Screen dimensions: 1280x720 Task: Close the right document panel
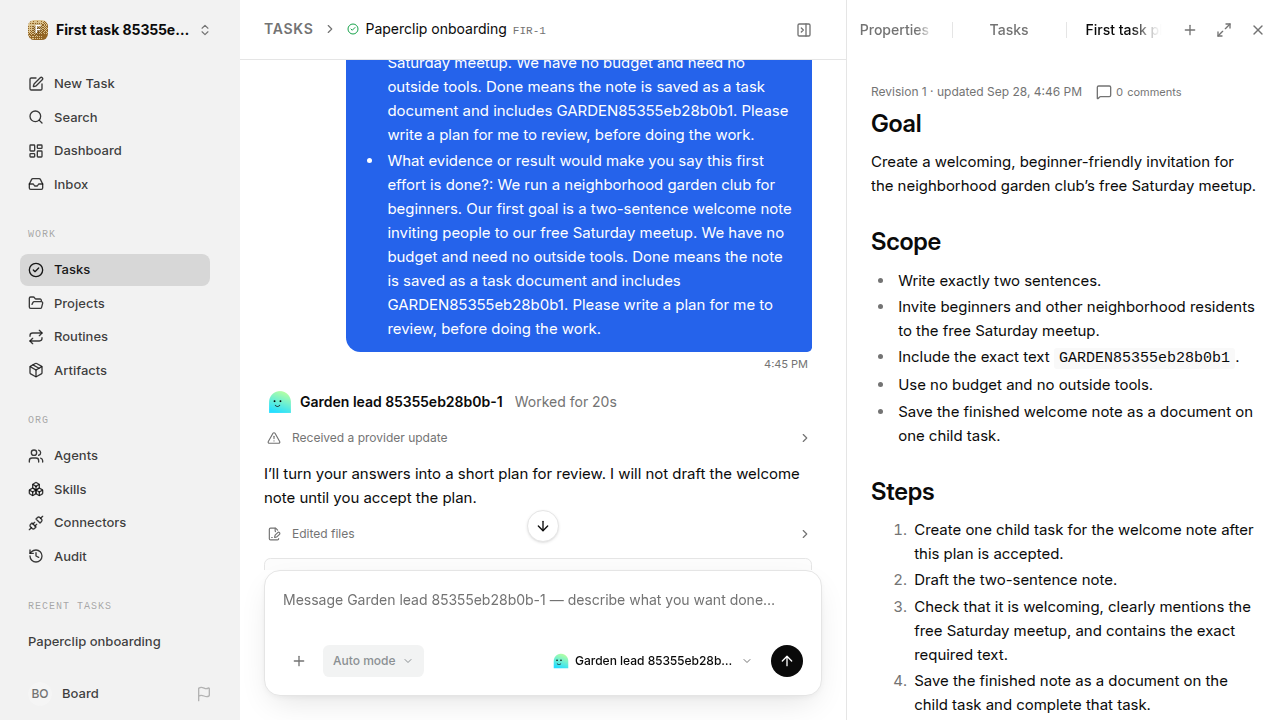click(1258, 30)
